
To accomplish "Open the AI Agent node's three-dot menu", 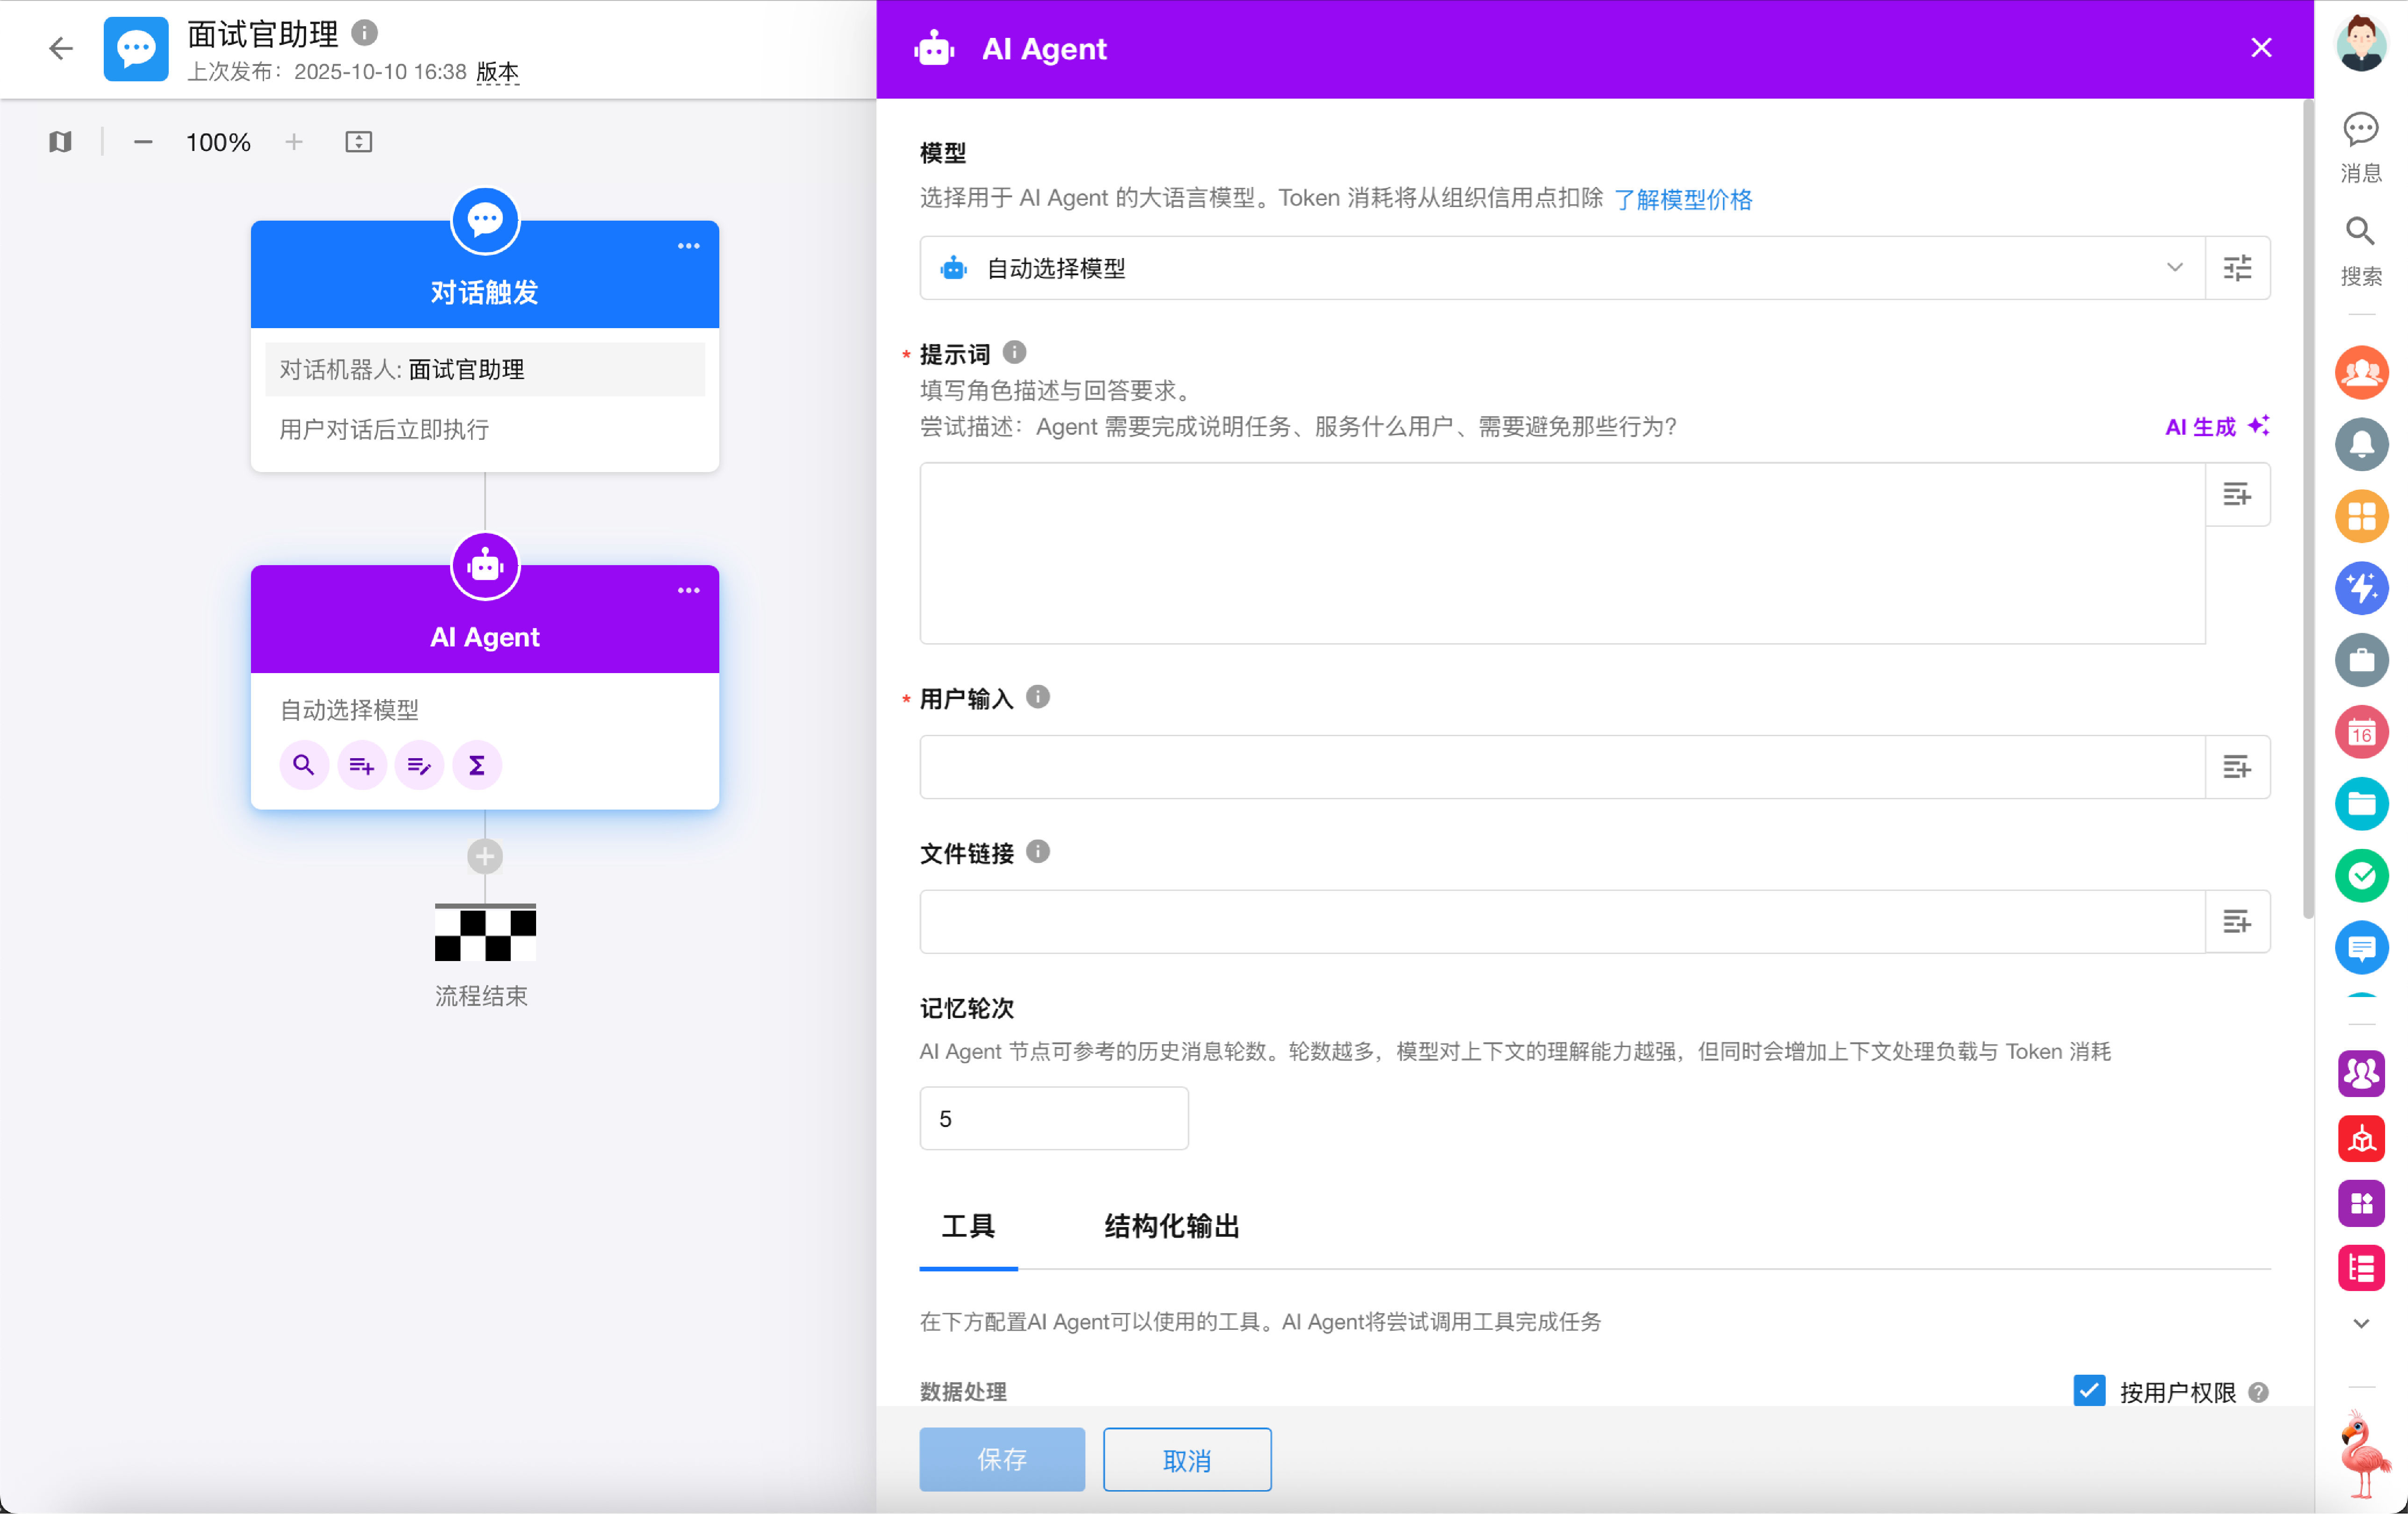I will click(x=688, y=591).
